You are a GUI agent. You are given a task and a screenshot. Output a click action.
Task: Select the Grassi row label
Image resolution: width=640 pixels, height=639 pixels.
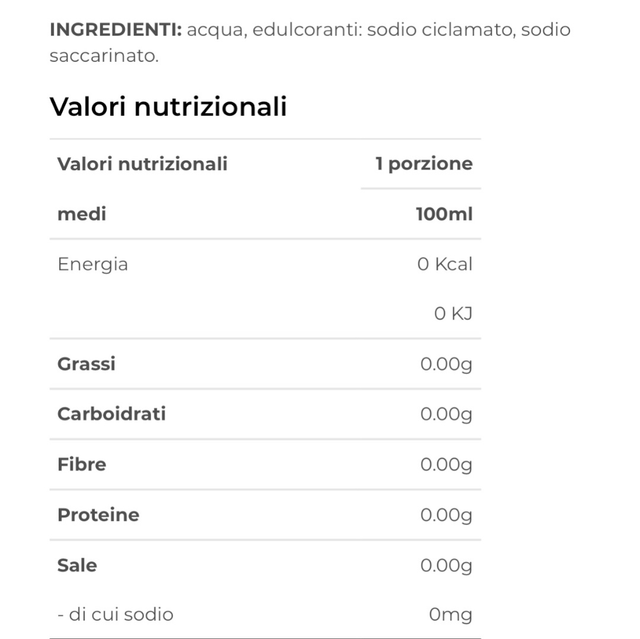[86, 364]
